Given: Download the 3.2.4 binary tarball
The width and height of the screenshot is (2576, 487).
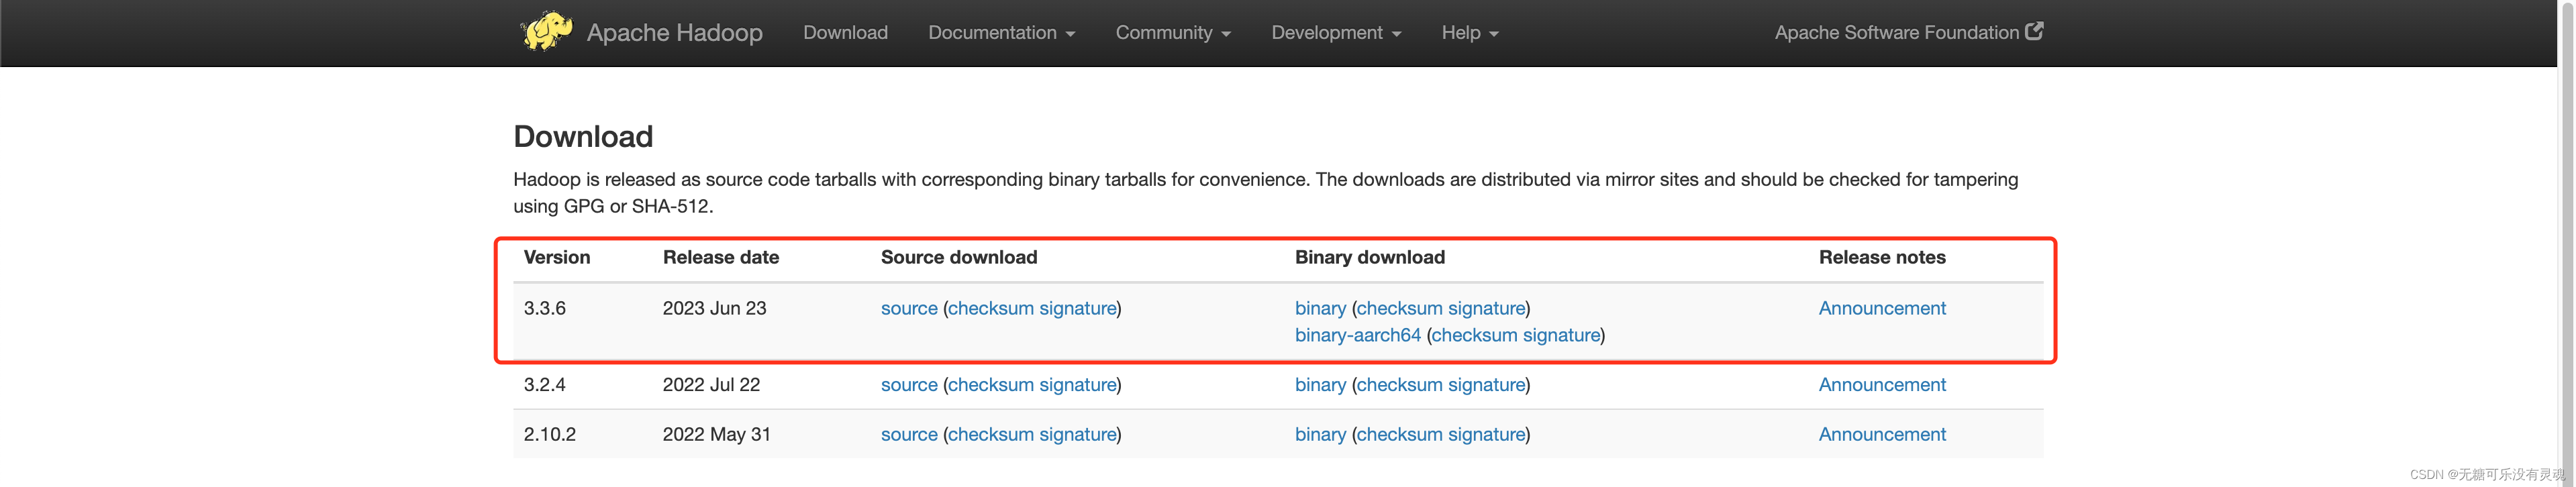Looking at the screenshot, I should click(x=1320, y=385).
